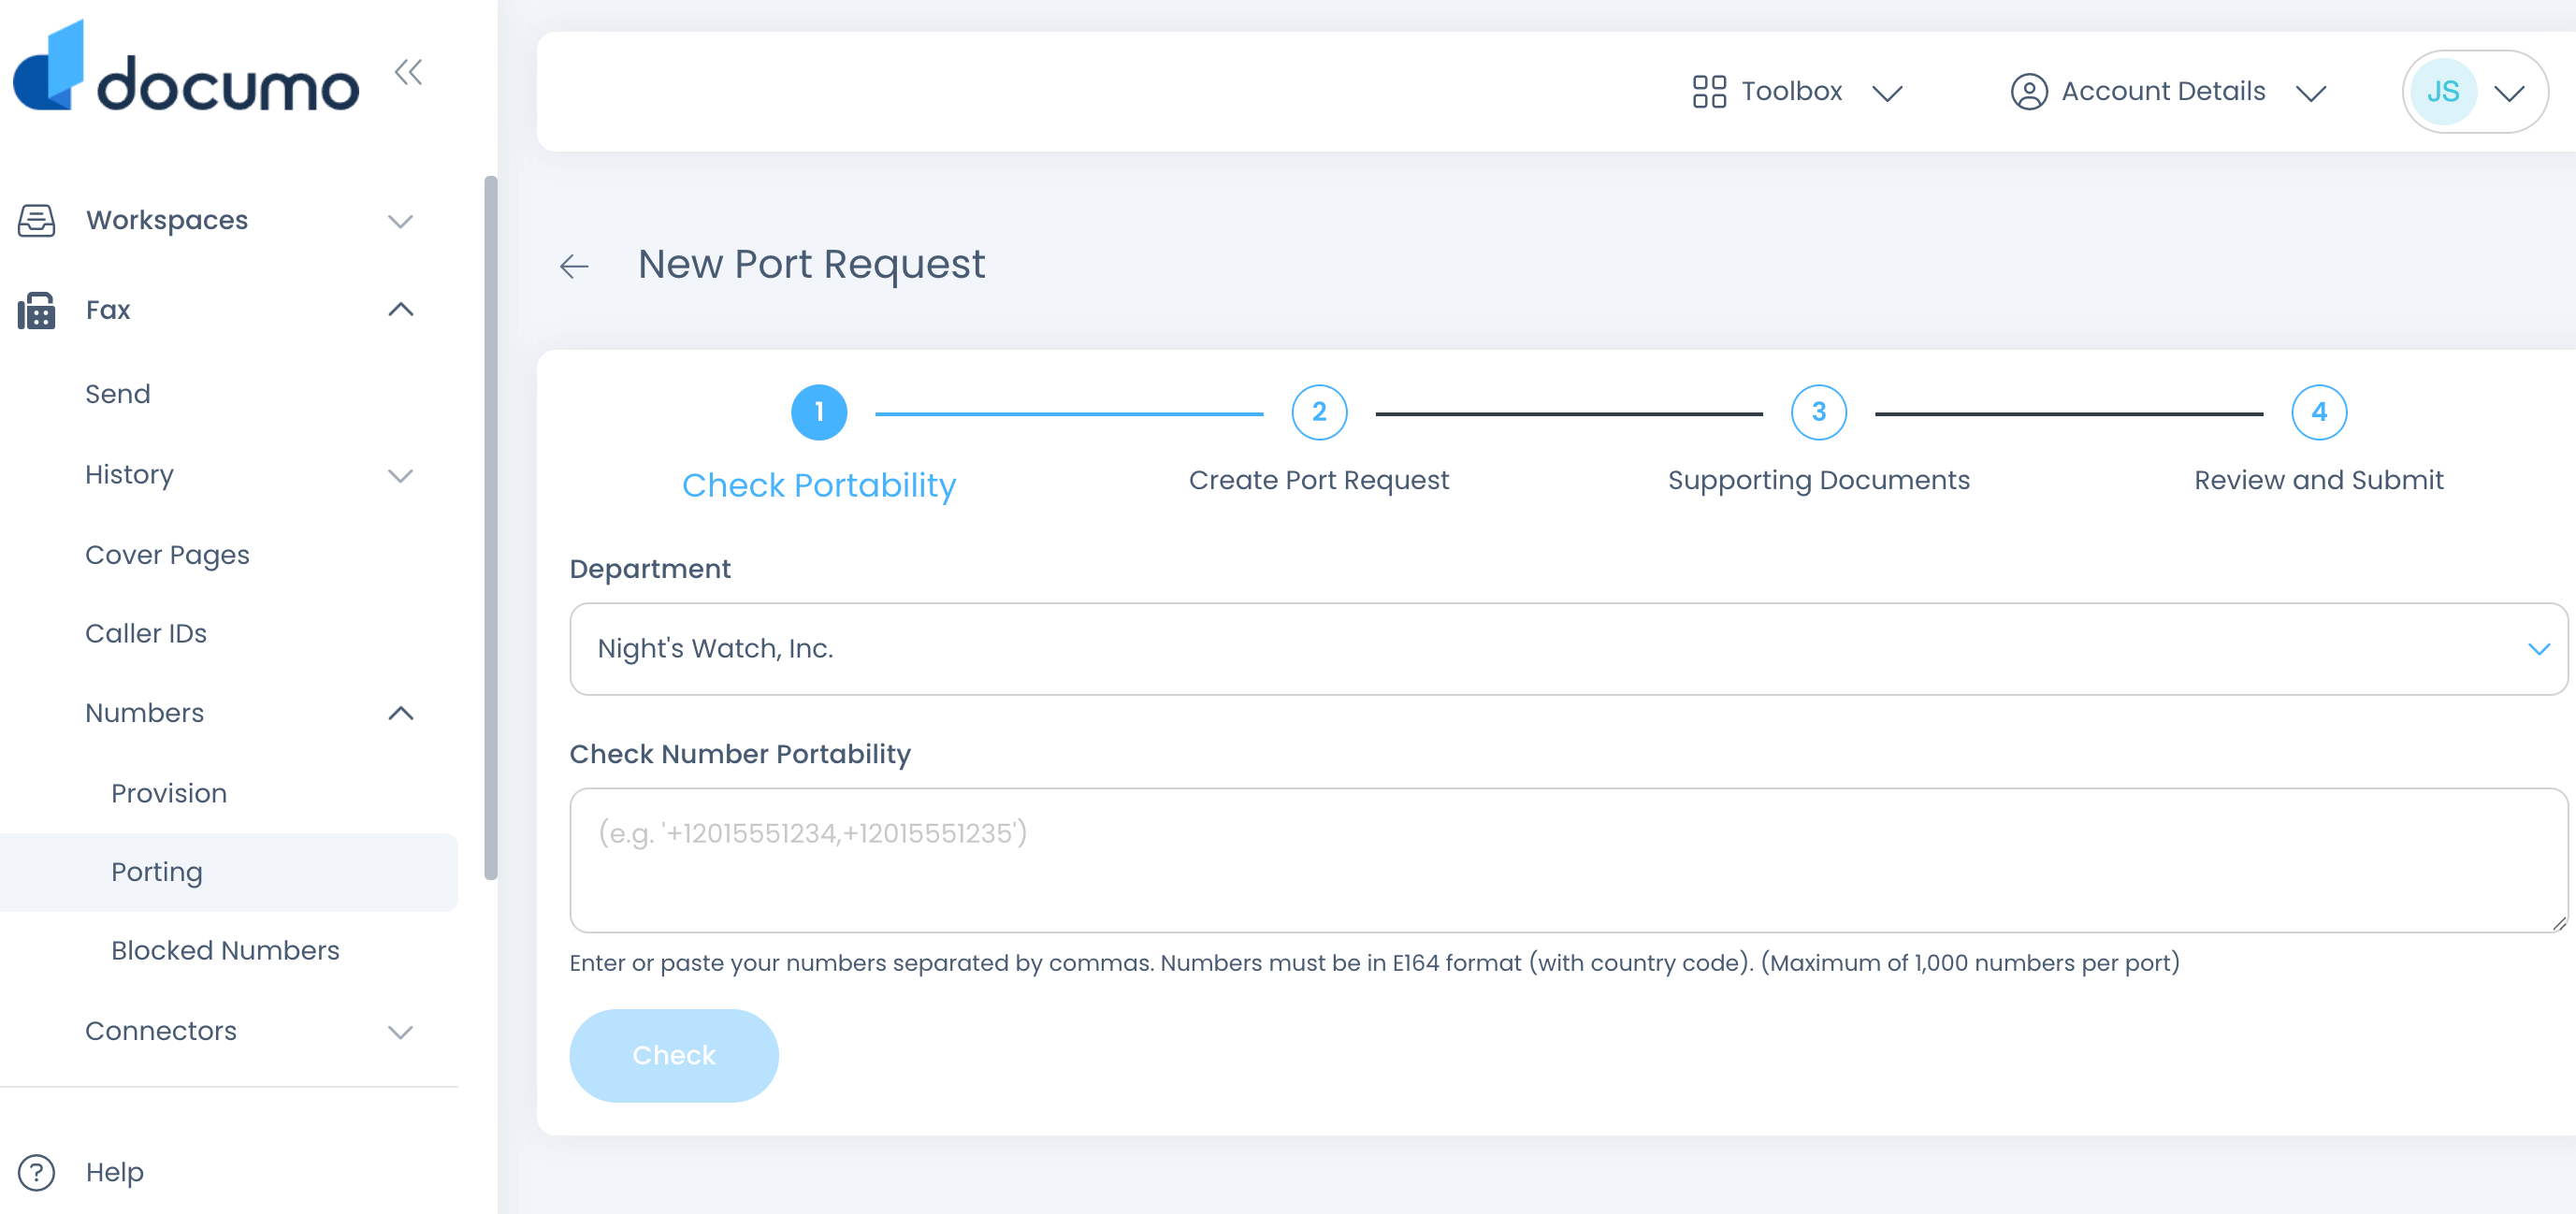Collapse the sidebar with double-chevron icon
Viewport: 2576px width, 1214px height.
point(408,72)
